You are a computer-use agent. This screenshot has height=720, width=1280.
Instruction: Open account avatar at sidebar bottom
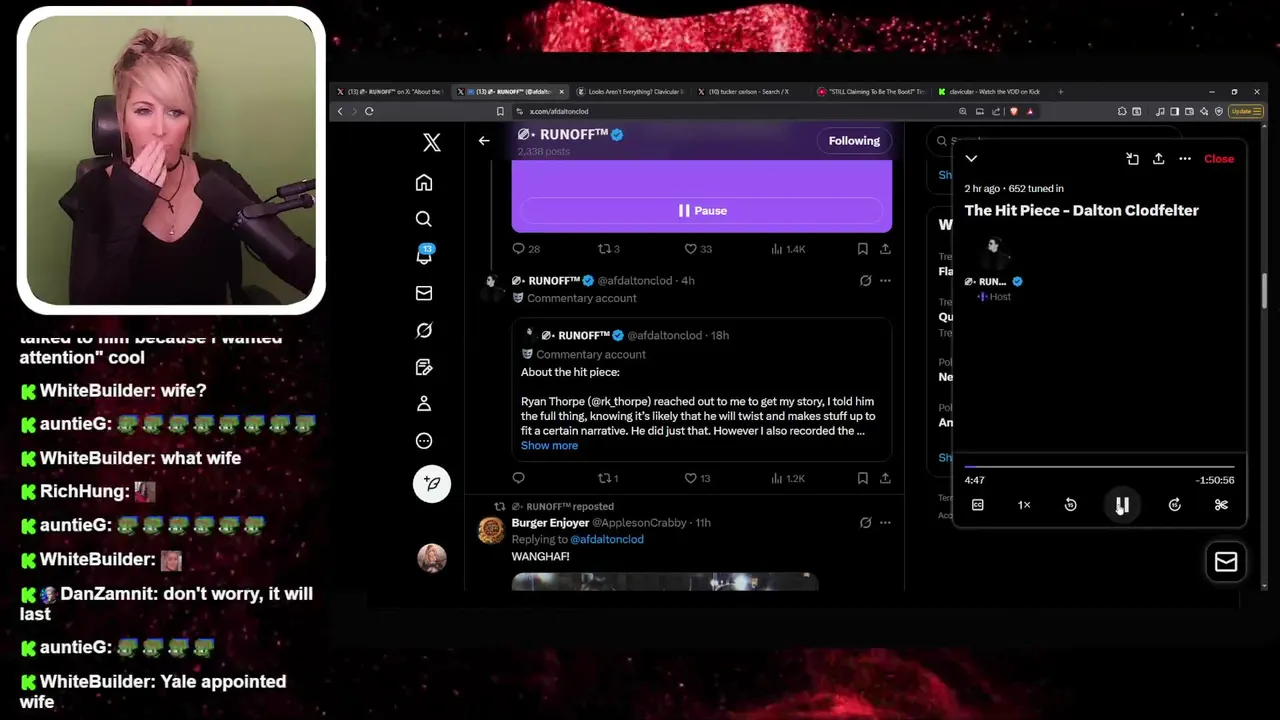pos(432,558)
